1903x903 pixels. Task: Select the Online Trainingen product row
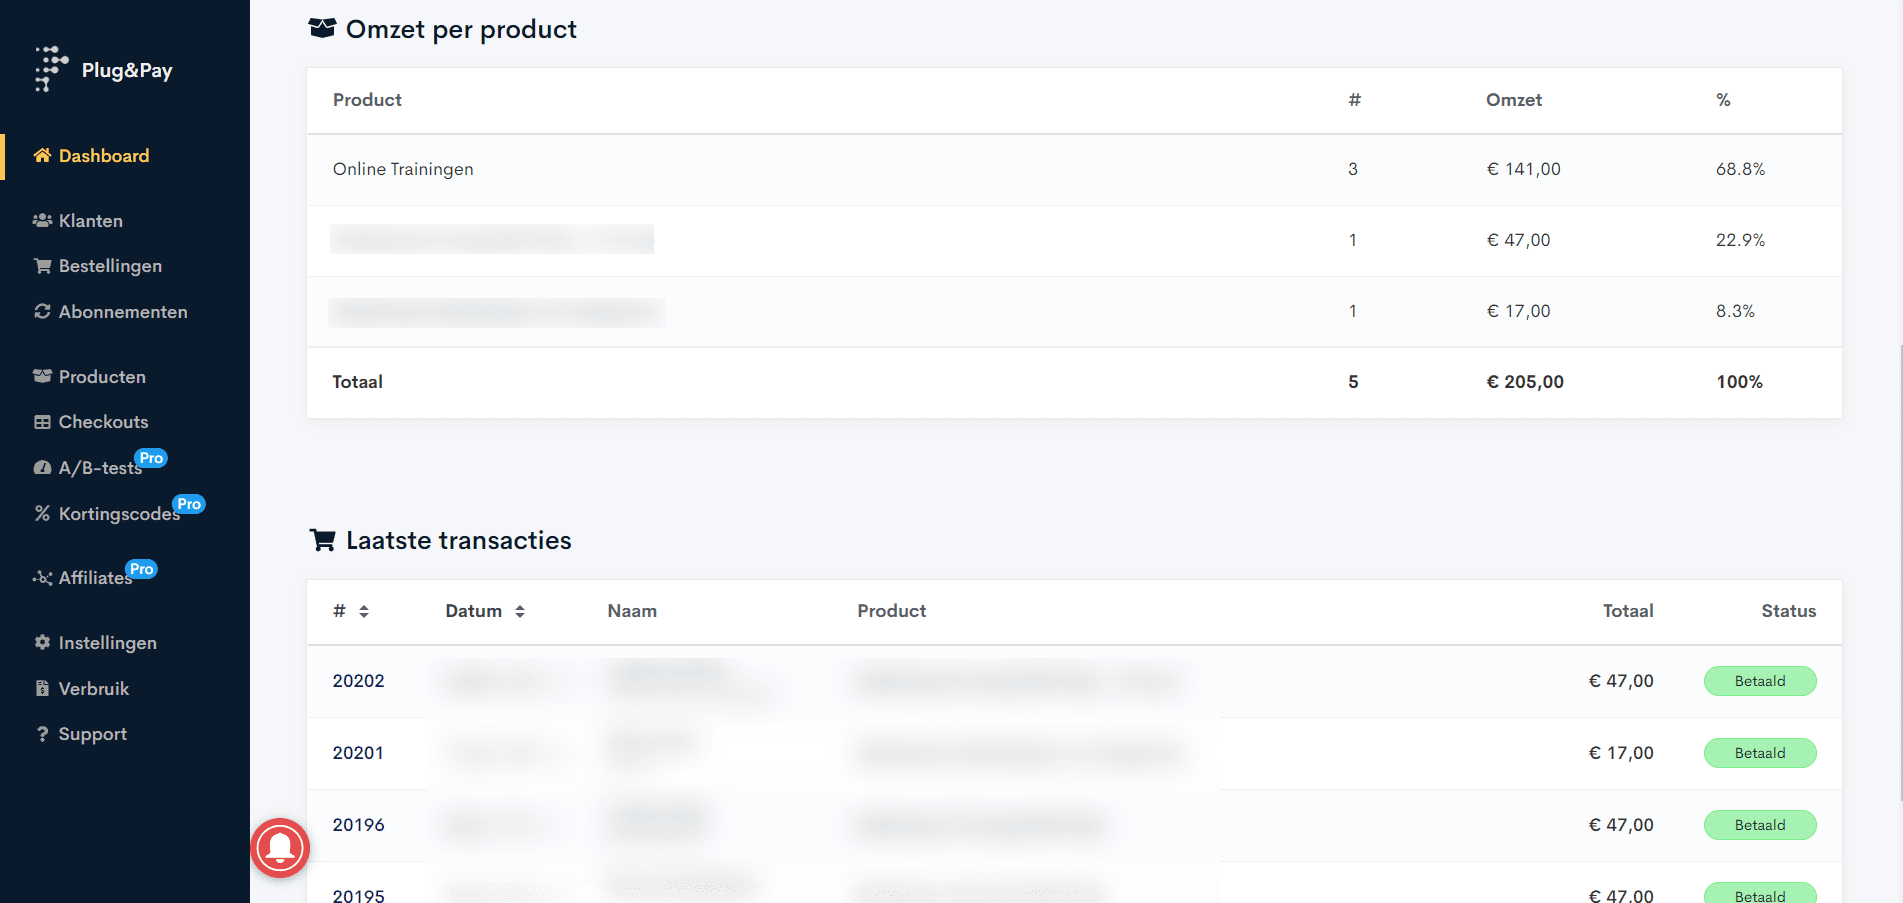click(x=403, y=170)
